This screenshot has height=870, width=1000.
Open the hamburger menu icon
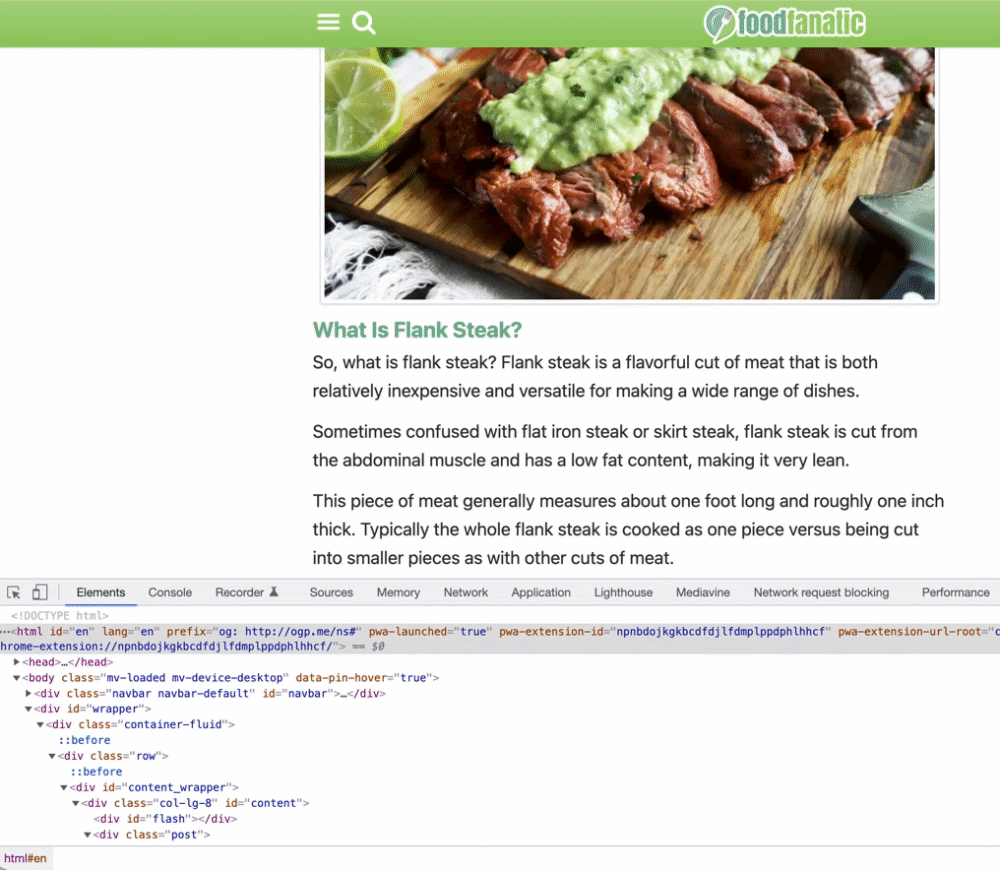pos(328,22)
